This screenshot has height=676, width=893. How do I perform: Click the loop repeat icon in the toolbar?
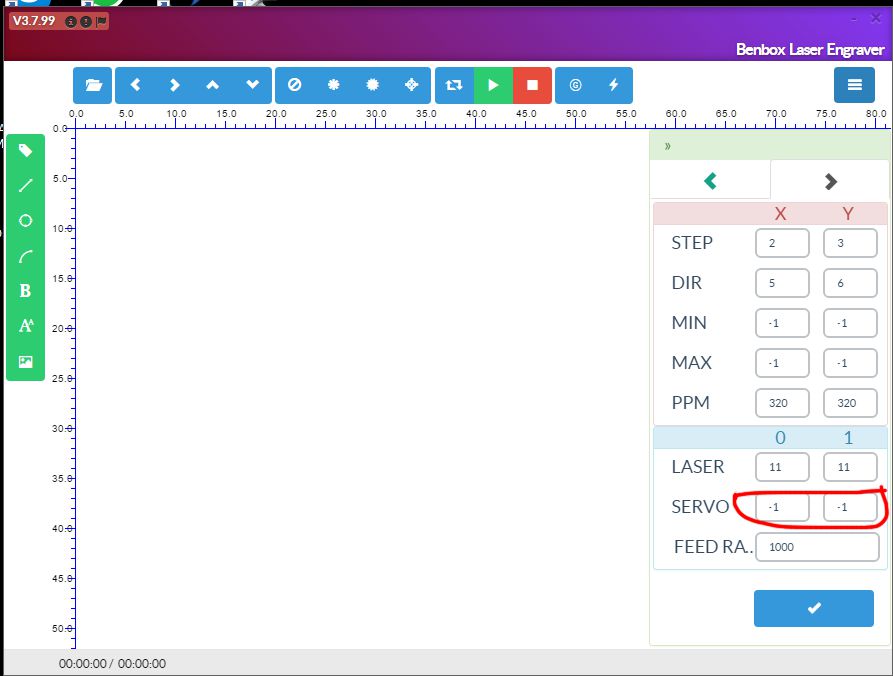pos(454,85)
